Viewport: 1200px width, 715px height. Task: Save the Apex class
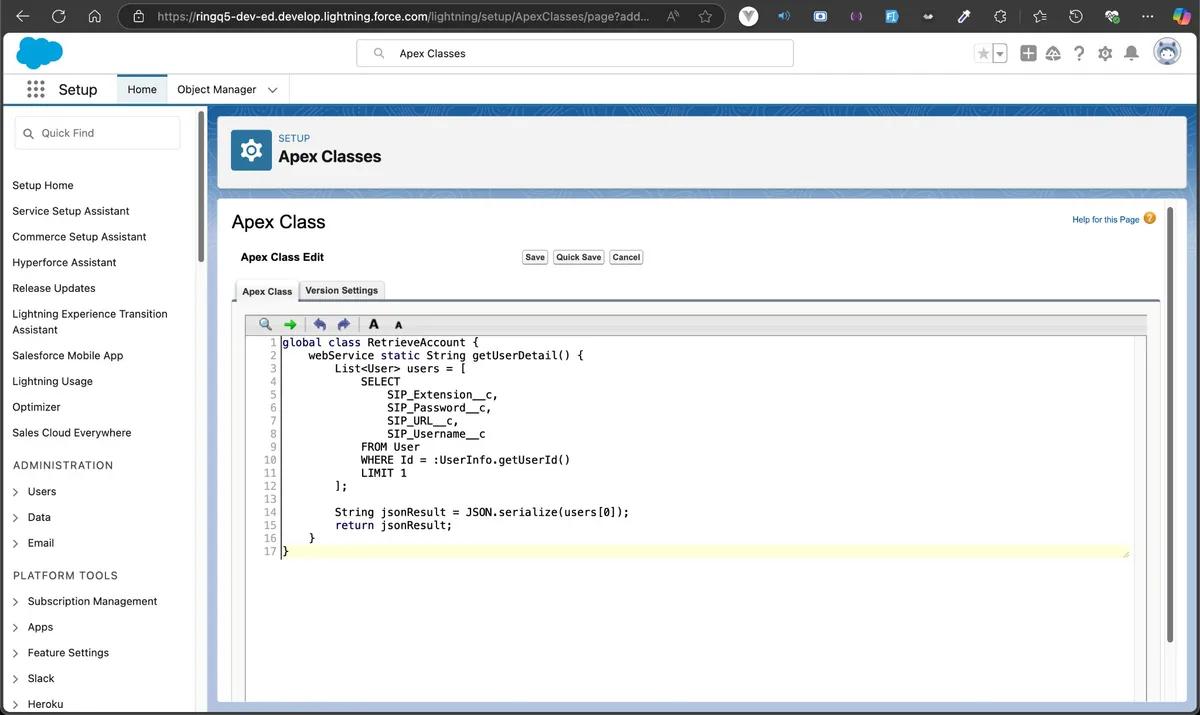tap(535, 257)
